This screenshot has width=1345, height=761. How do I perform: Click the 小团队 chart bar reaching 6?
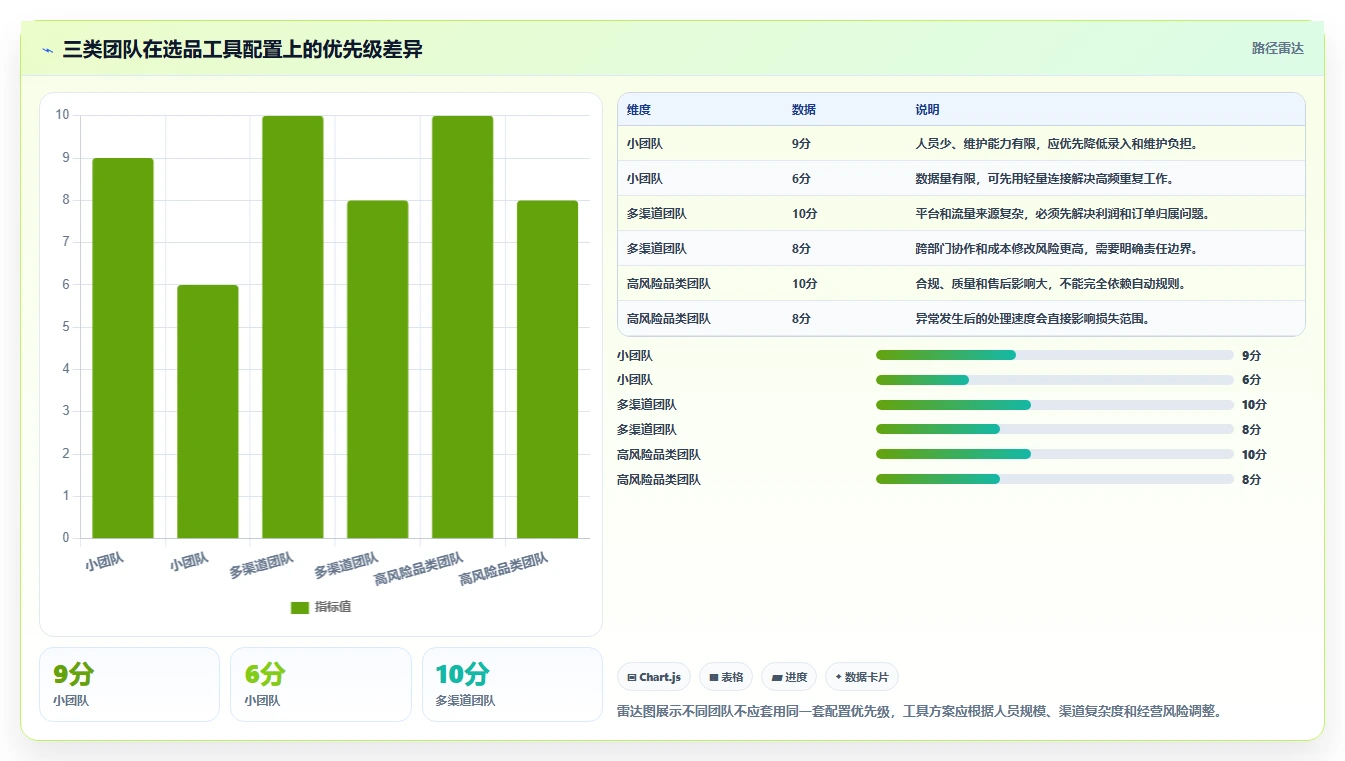pos(208,412)
